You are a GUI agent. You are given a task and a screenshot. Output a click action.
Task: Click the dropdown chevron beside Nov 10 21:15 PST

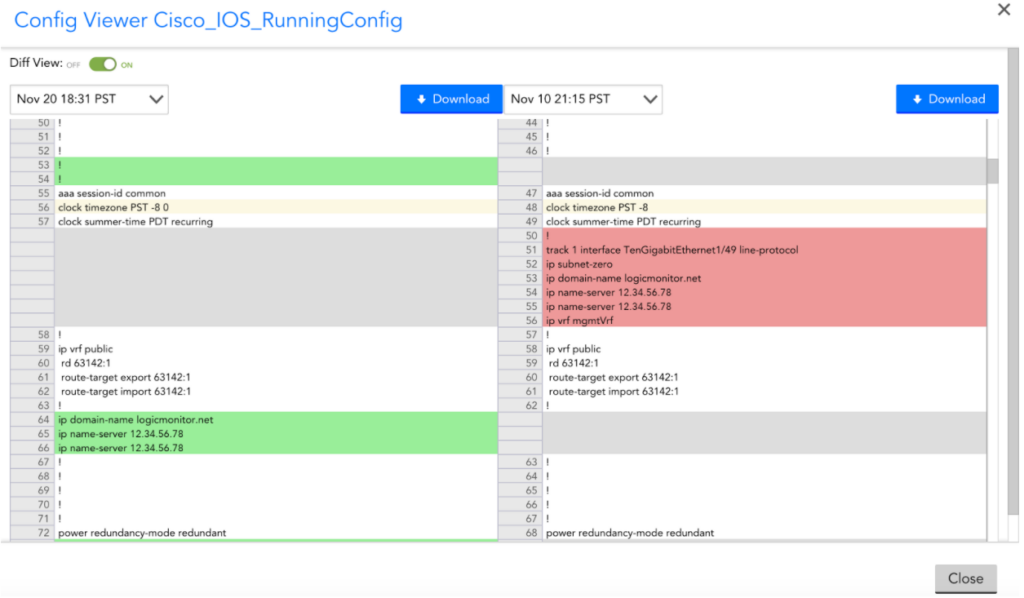coord(651,99)
